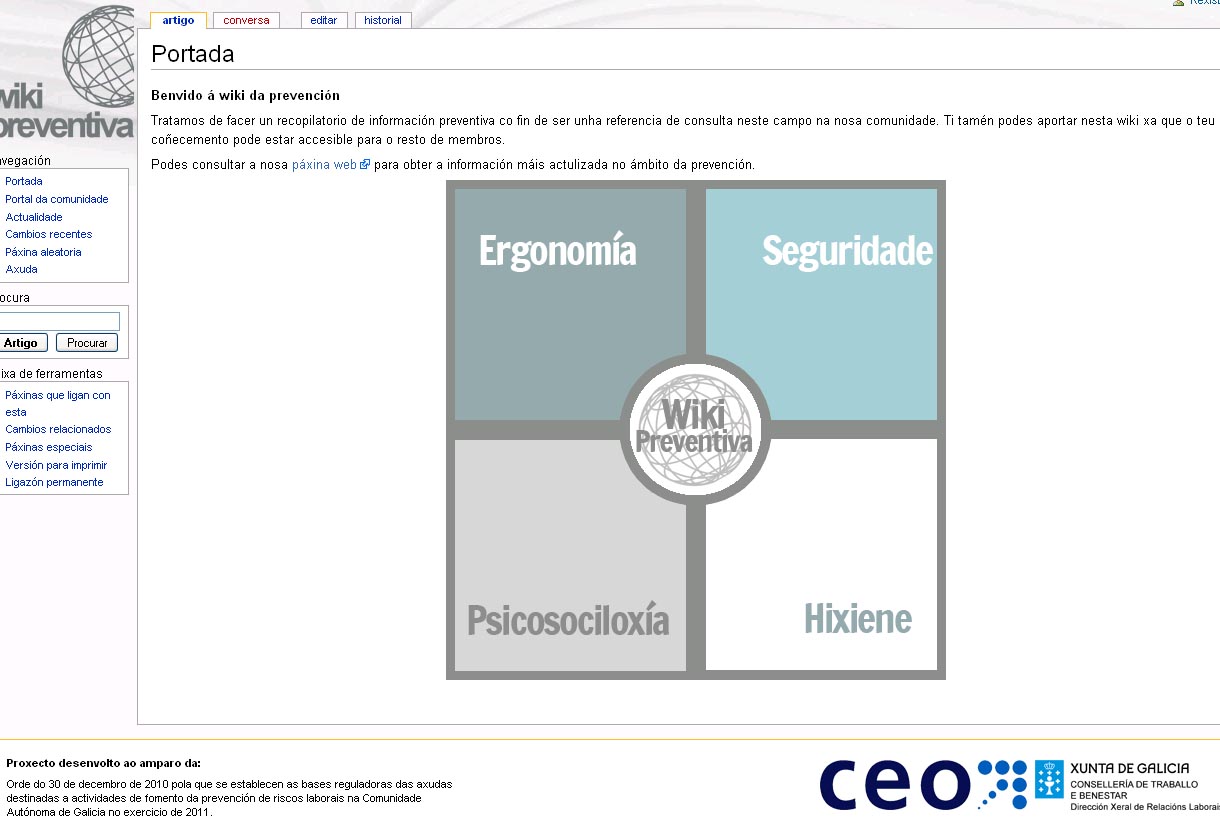This screenshot has width=1220, height=823.
Task: Open Ligazón permanente link
Action: (x=54, y=482)
